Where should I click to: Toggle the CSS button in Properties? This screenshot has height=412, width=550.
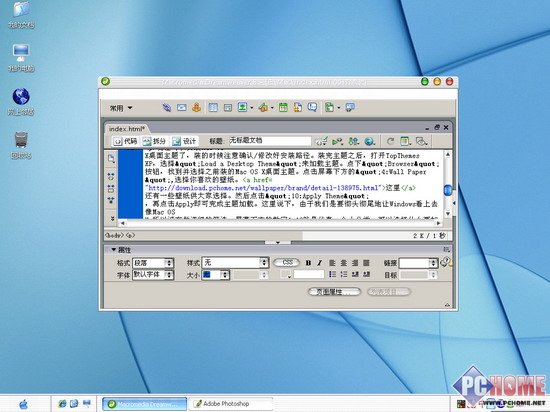pyautogui.click(x=287, y=263)
